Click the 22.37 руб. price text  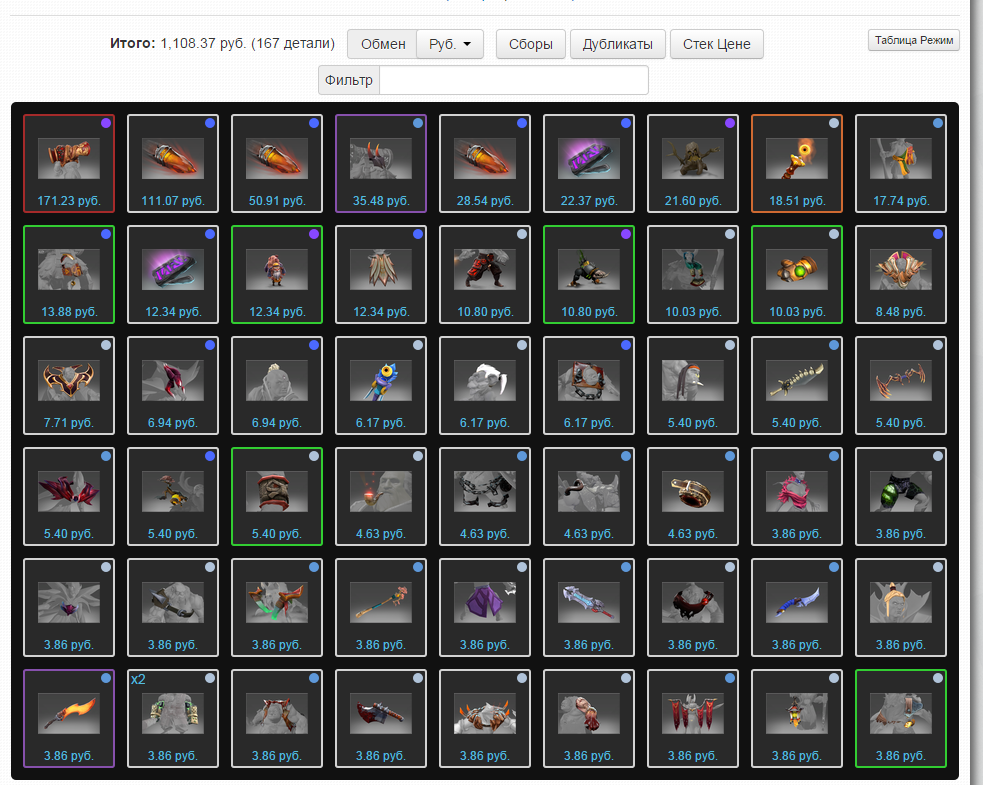(x=589, y=201)
